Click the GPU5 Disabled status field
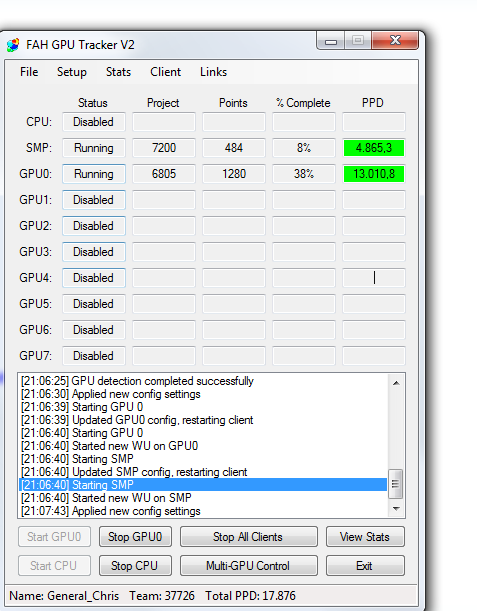477x611 pixels. point(94,304)
